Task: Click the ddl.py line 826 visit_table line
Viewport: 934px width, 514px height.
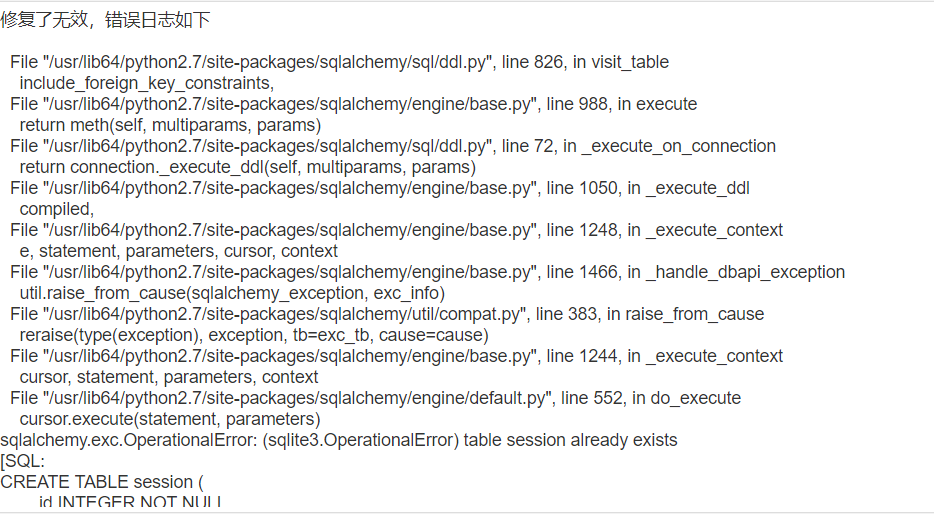Action: tap(340, 62)
